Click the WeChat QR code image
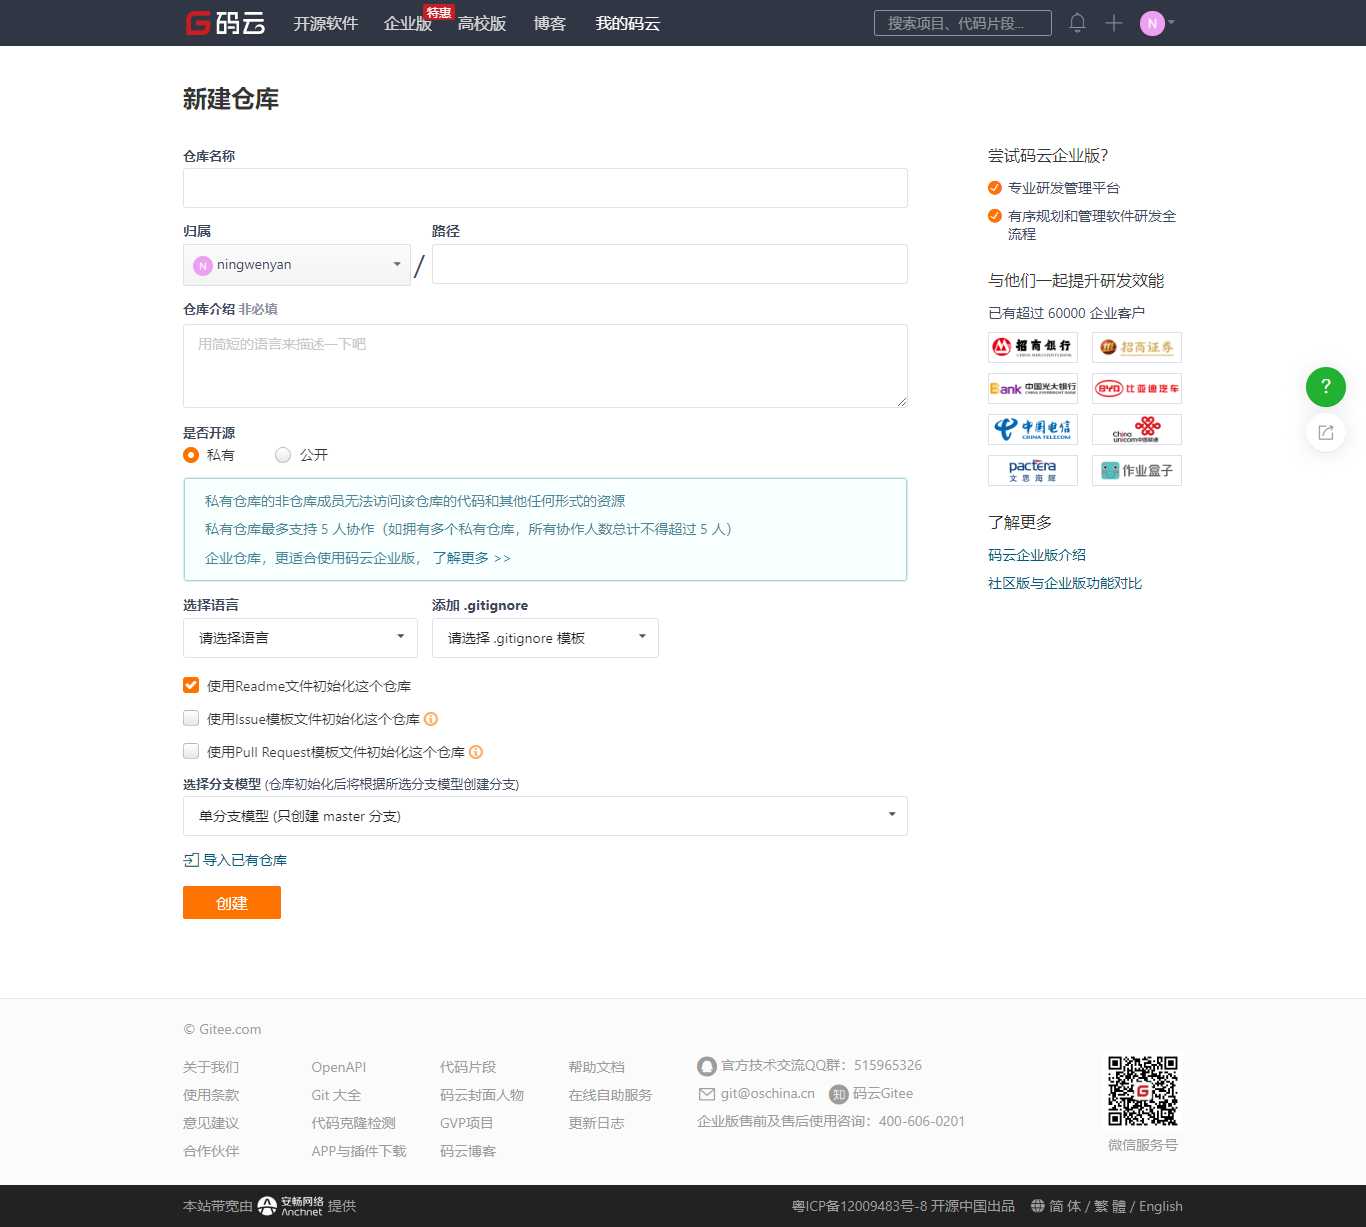This screenshot has width=1366, height=1227. point(1143,1091)
